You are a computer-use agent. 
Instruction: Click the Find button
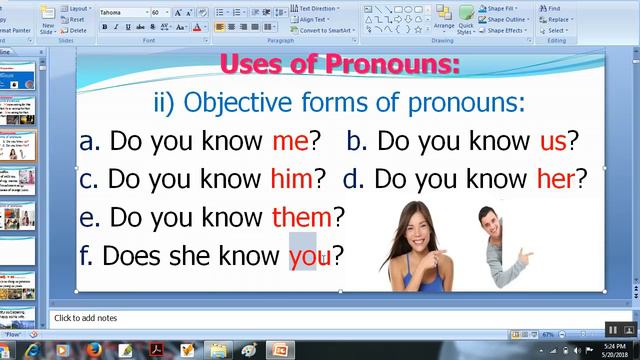tap(550, 8)
